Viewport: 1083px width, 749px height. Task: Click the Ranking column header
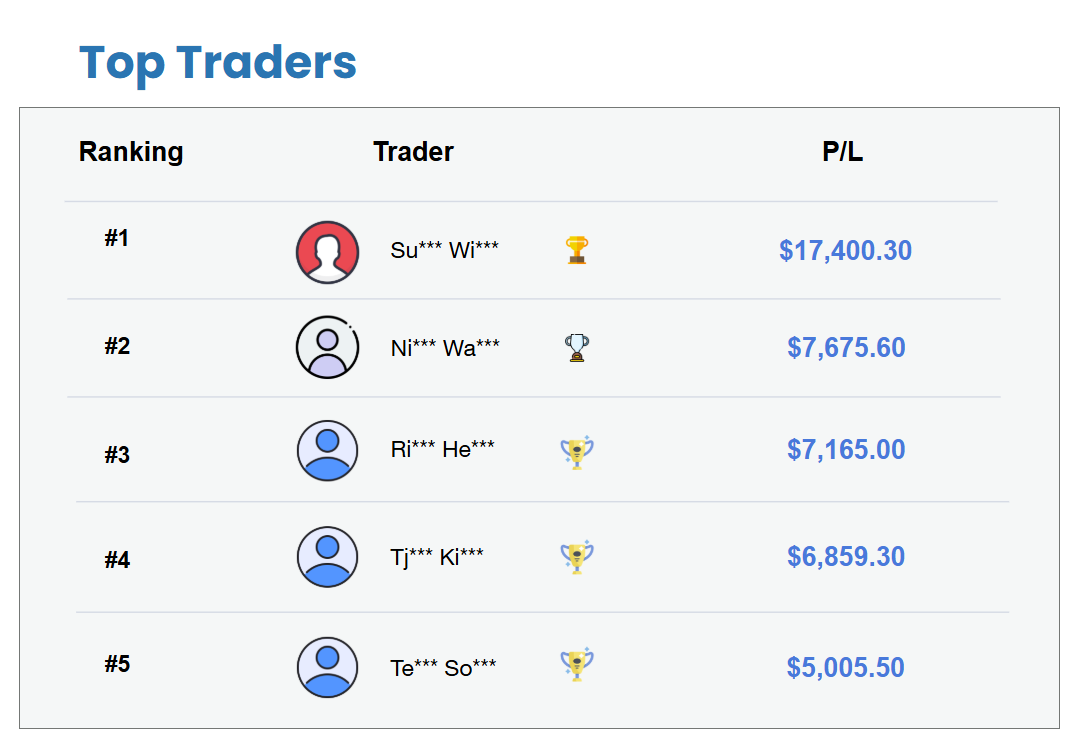point(131,152)
